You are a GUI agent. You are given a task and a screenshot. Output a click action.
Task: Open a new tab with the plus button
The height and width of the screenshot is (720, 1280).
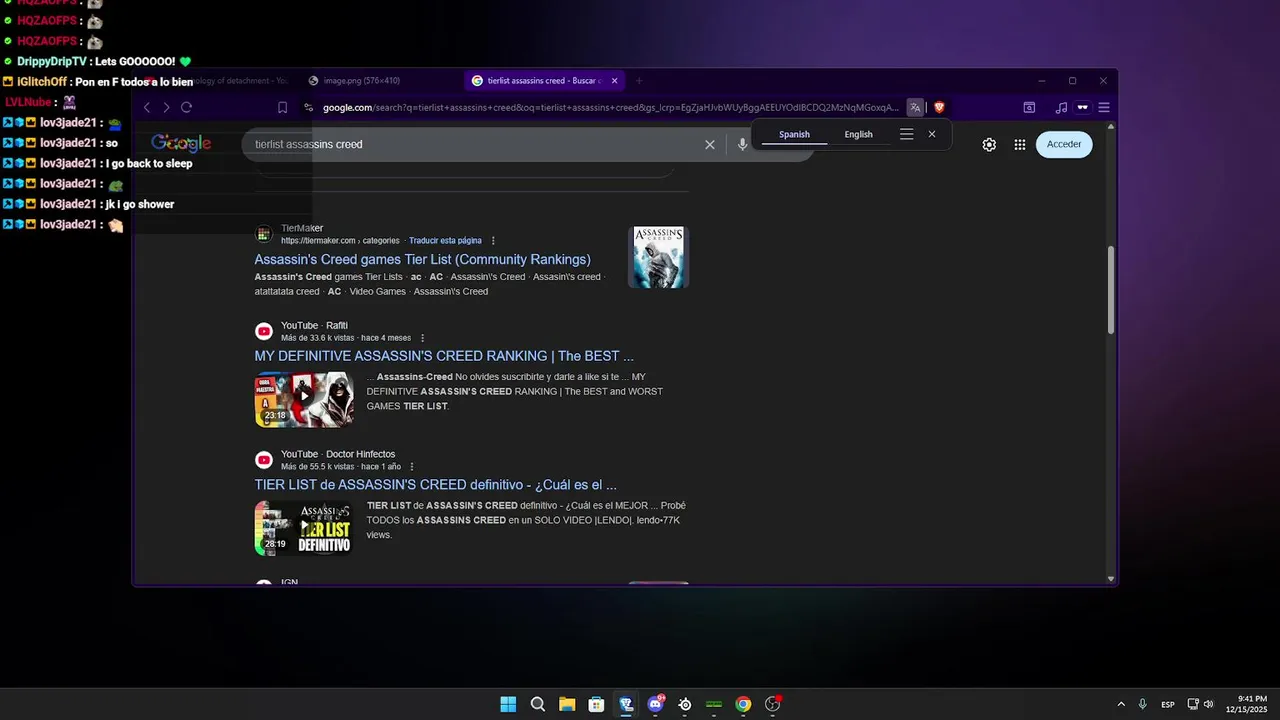pyautogui.click(x=639, y=81)
